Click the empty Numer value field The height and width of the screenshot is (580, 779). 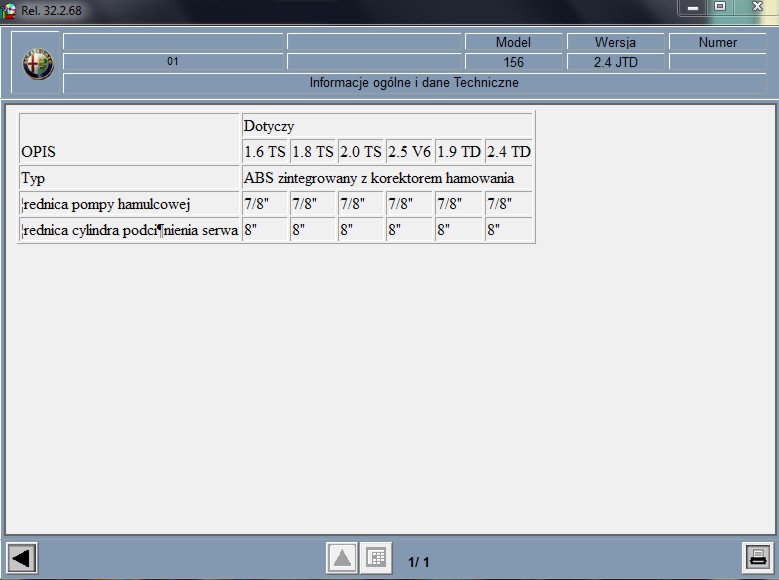pyautogui.click(x=717, y=62)
